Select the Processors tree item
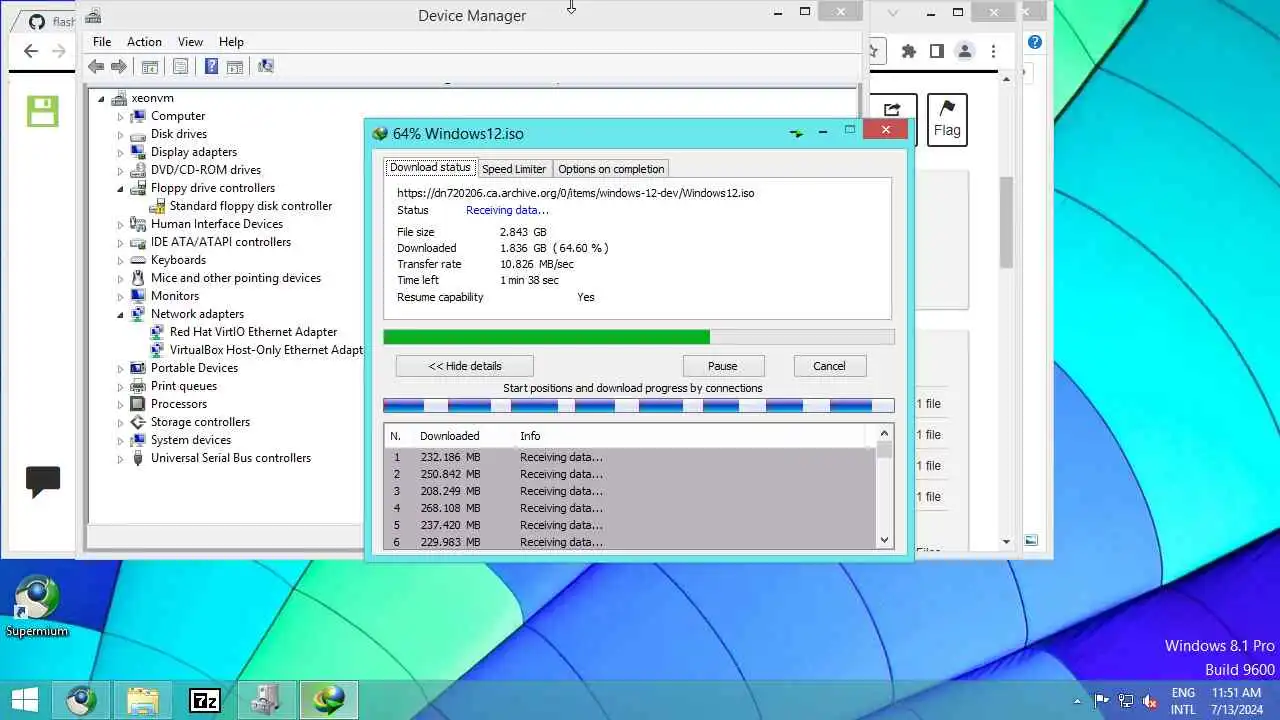This screenshot has height=720, width=1280. tap(179, 404)
